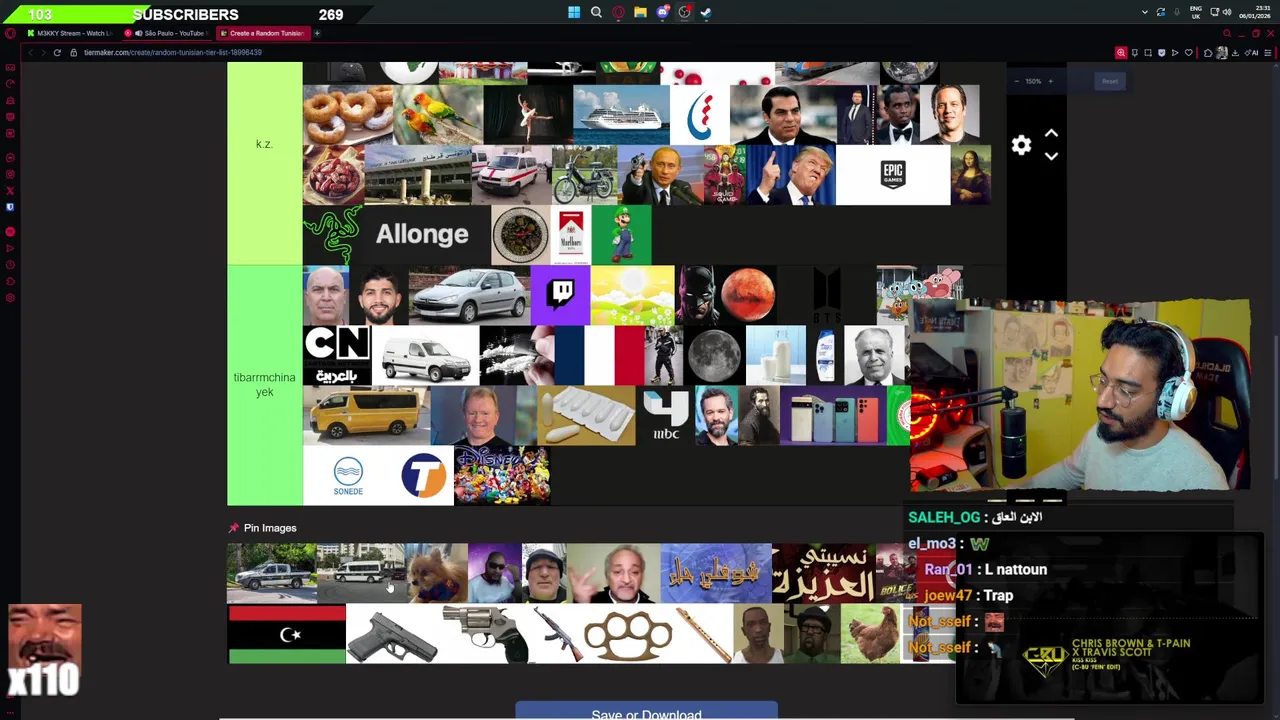The image size is (1280, 720).
Task: Open taskbar search magnifier
Action: point(596,13)
